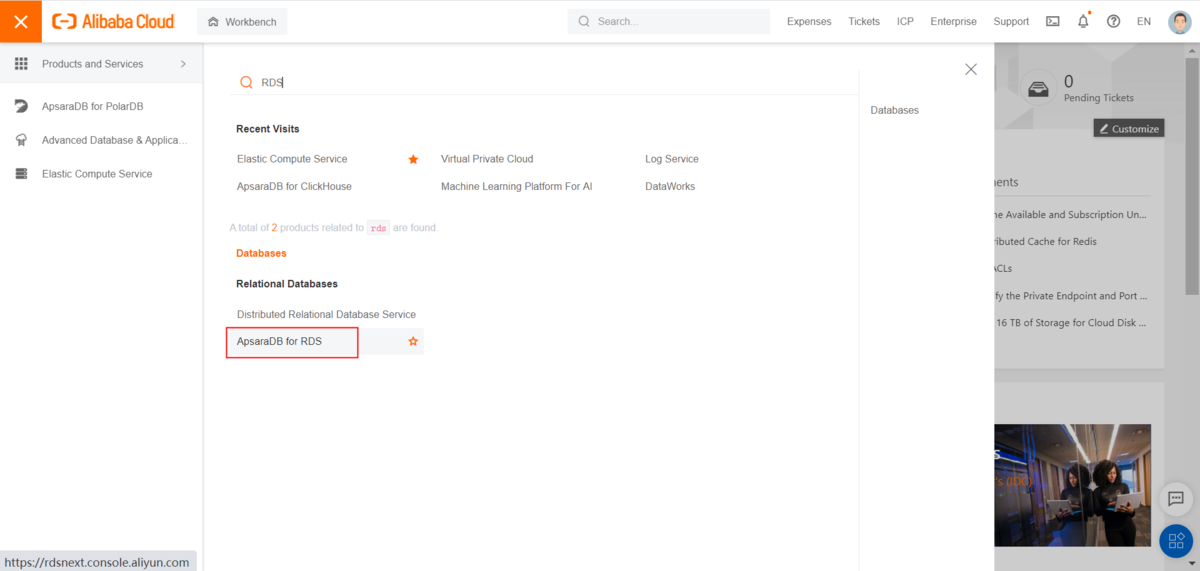Open the announcement ending in Private Endpoint and Port
1200x571 pixels.
coord(1072,295)
